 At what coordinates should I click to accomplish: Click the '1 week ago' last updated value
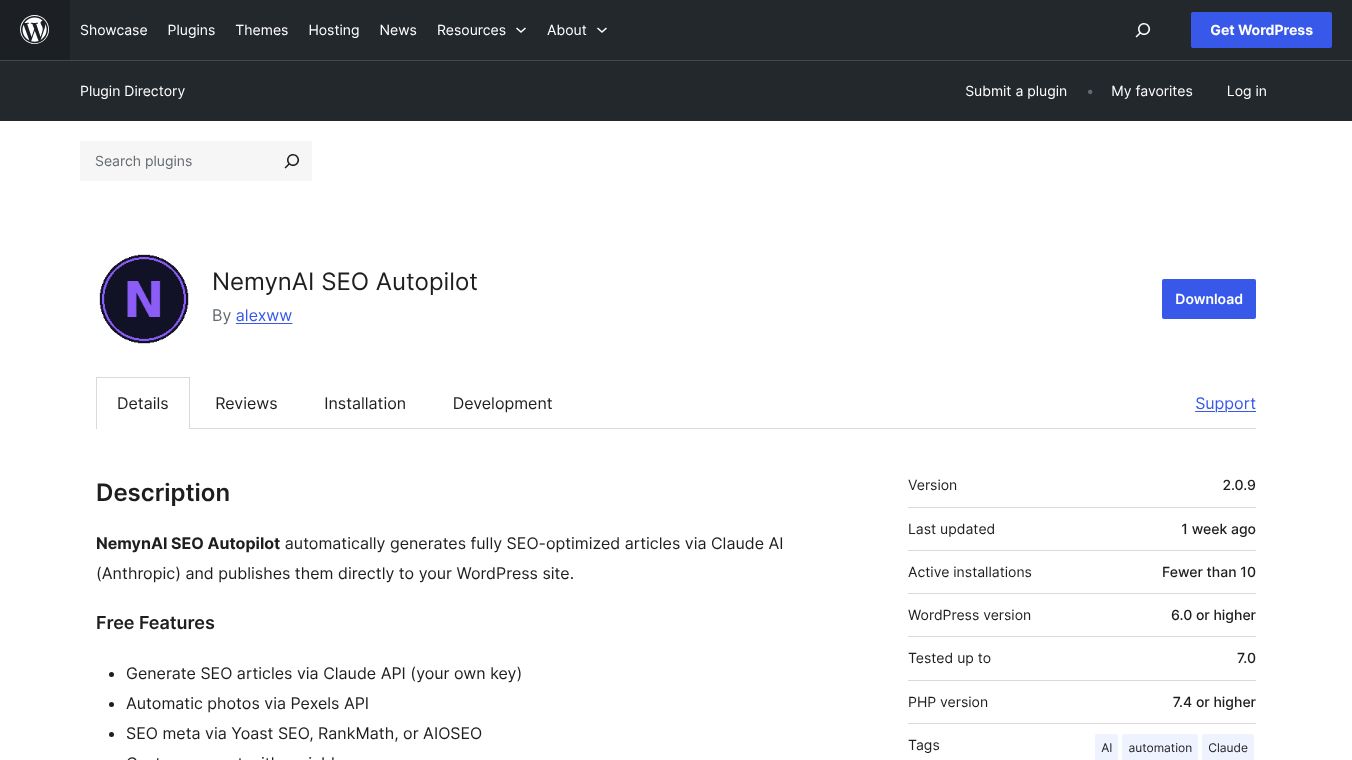pyautogui.click(x=1218, y=529)
